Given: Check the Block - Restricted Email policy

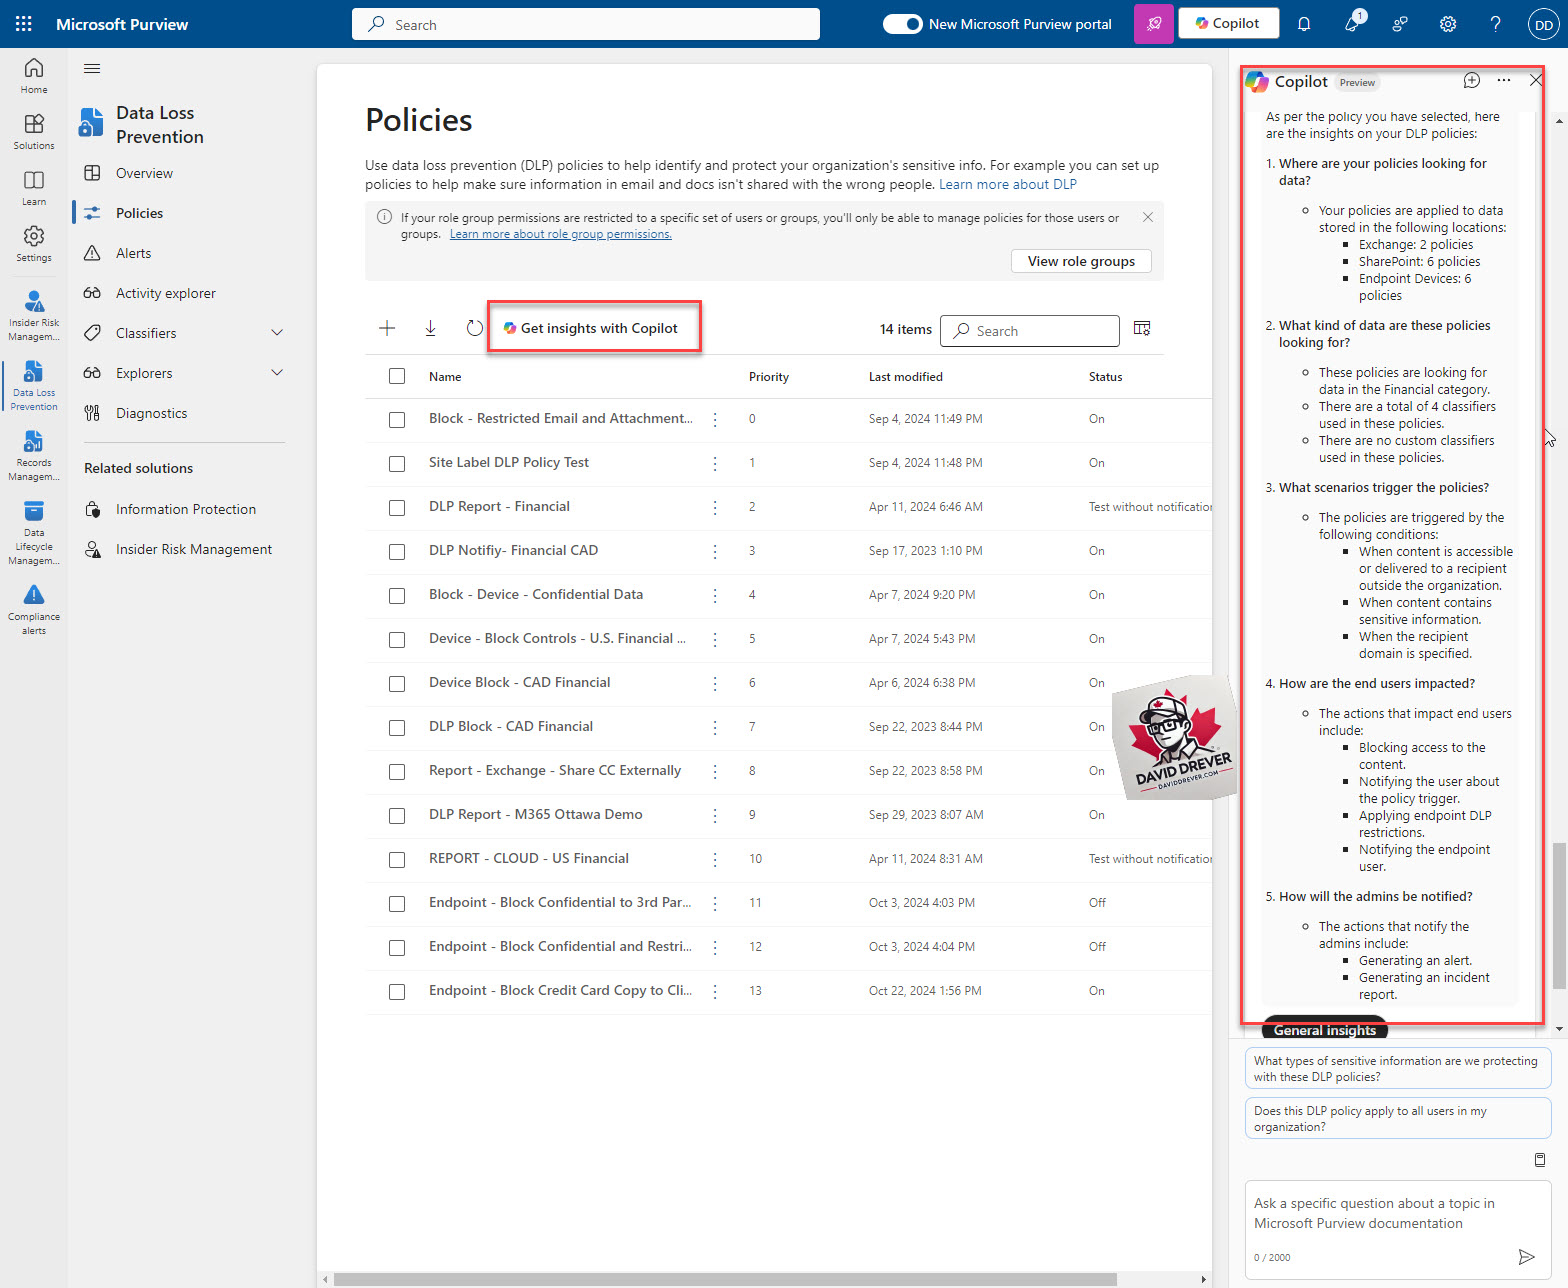Looking at the screenshot, I should pos(397,420).
